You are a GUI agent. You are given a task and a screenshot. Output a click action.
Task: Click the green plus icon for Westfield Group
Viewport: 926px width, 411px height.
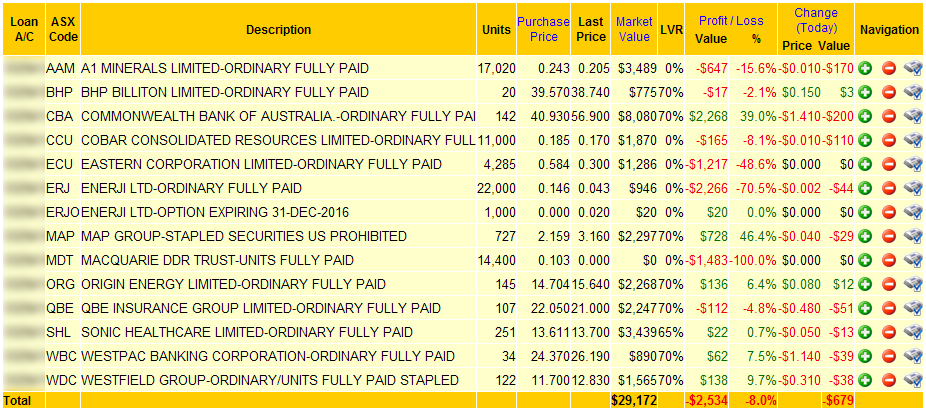tap(865, 380)
